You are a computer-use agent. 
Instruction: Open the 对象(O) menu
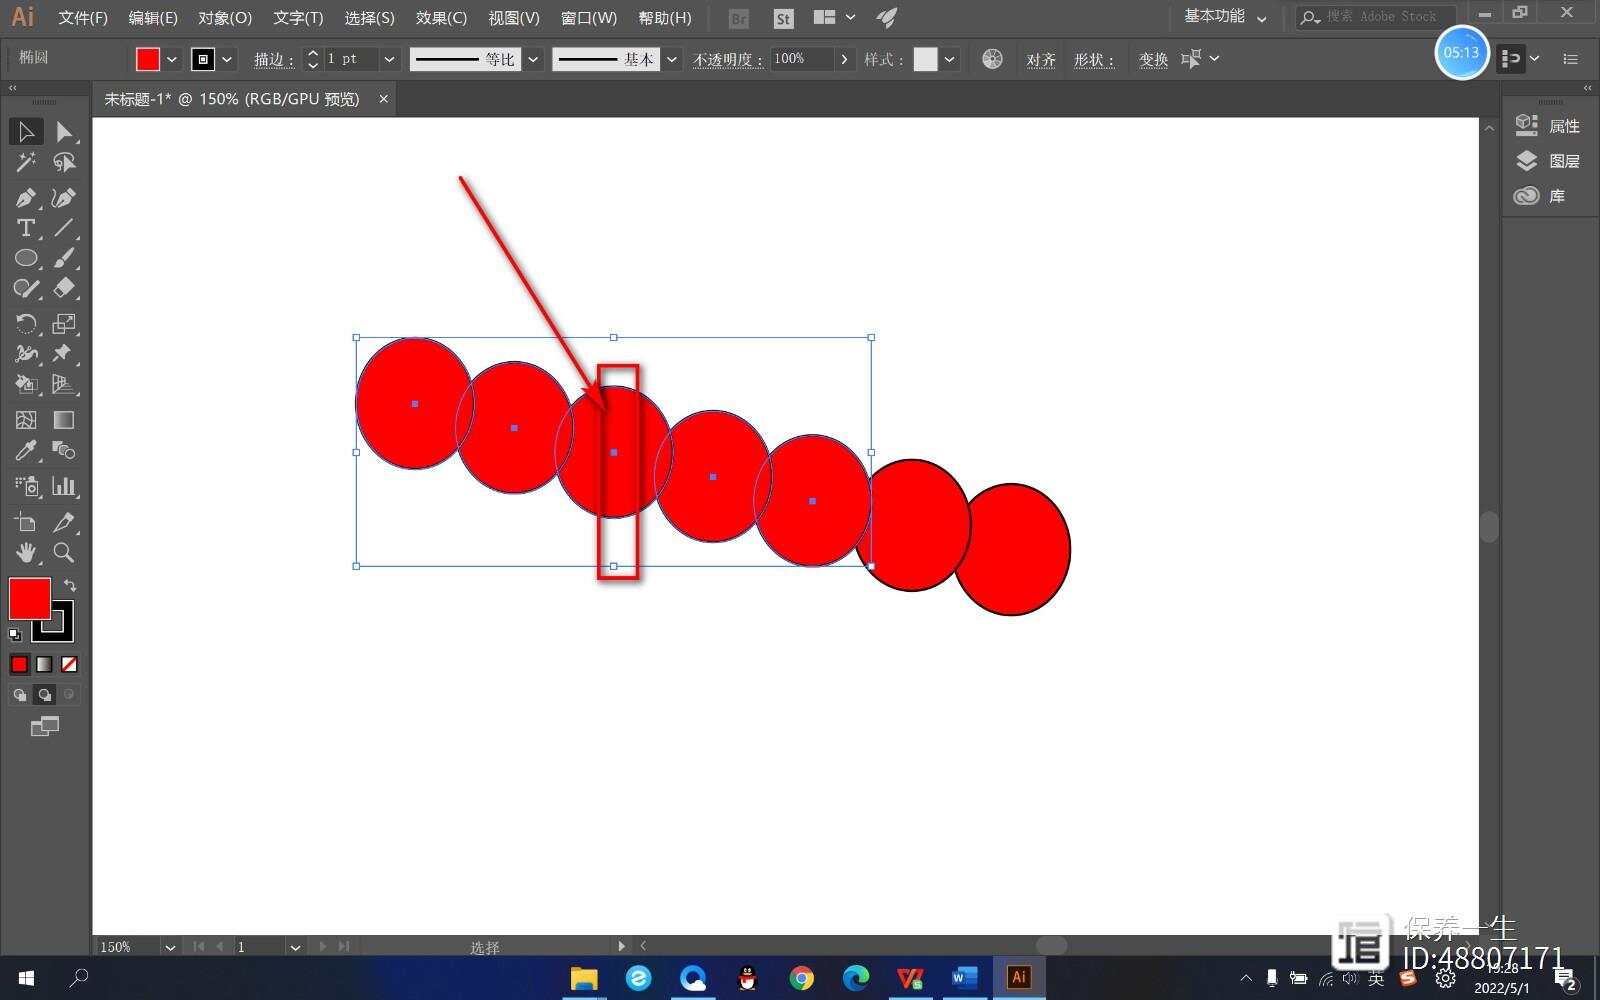coord(225,18)
